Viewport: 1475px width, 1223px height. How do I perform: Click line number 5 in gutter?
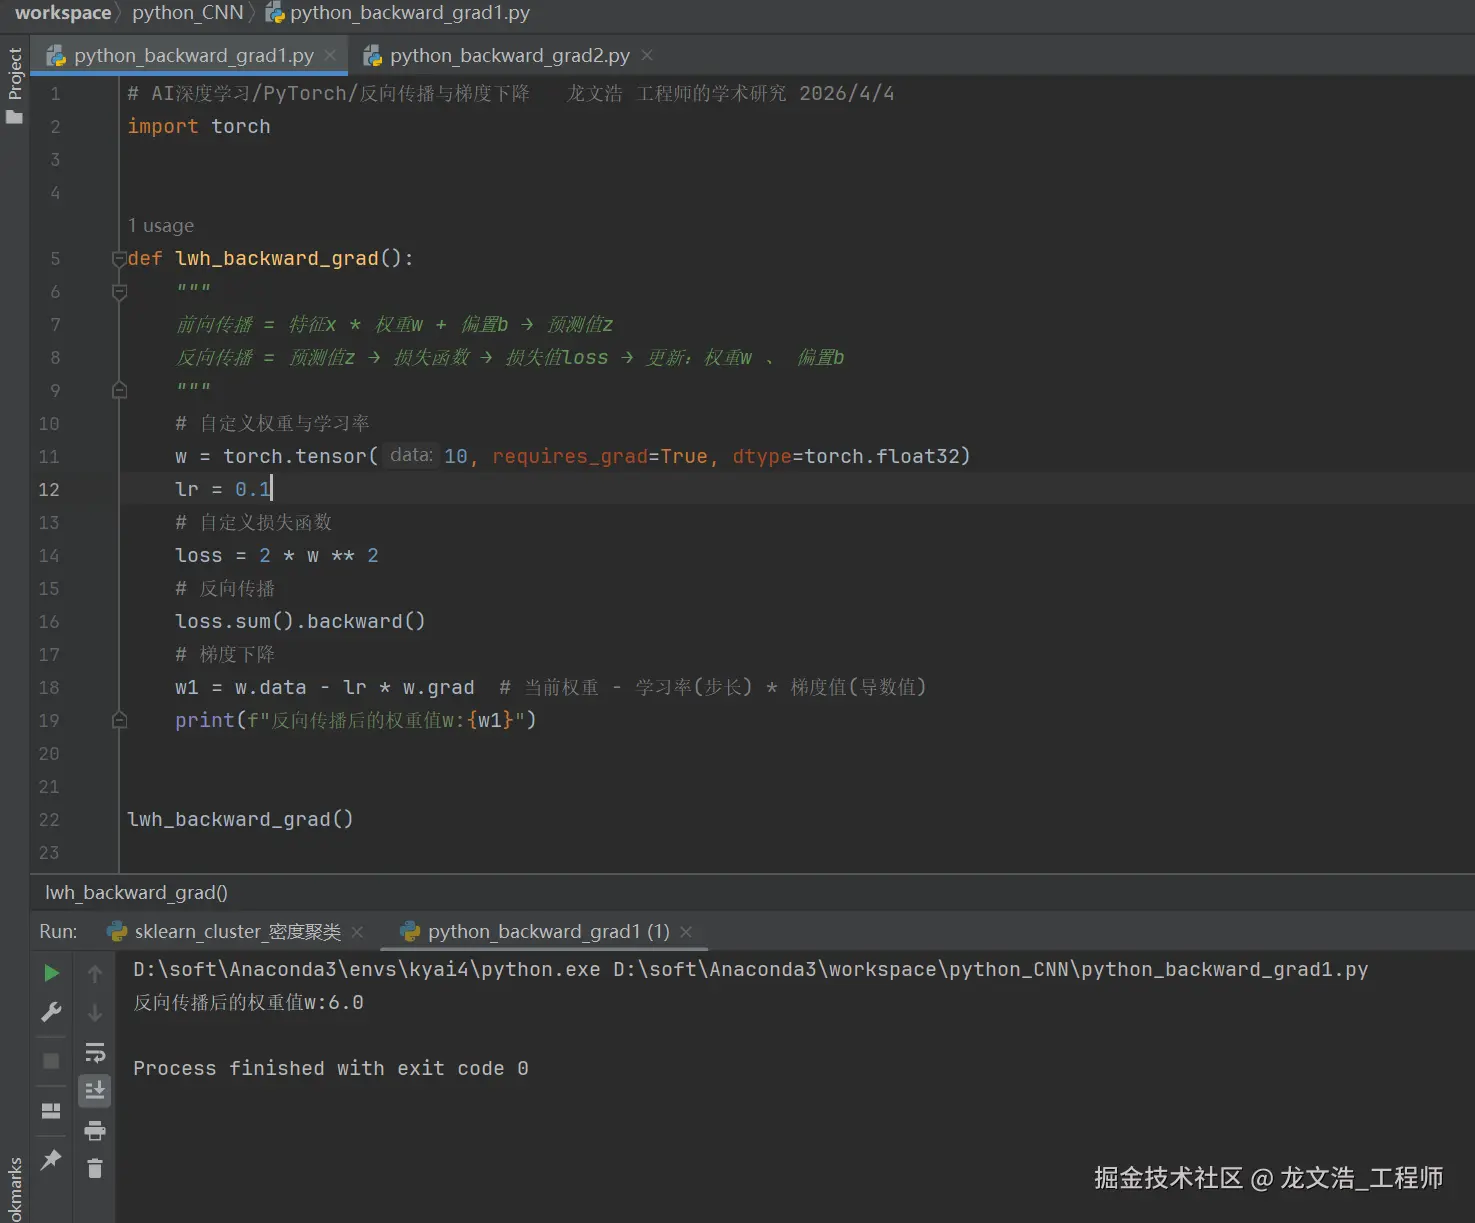55,259
